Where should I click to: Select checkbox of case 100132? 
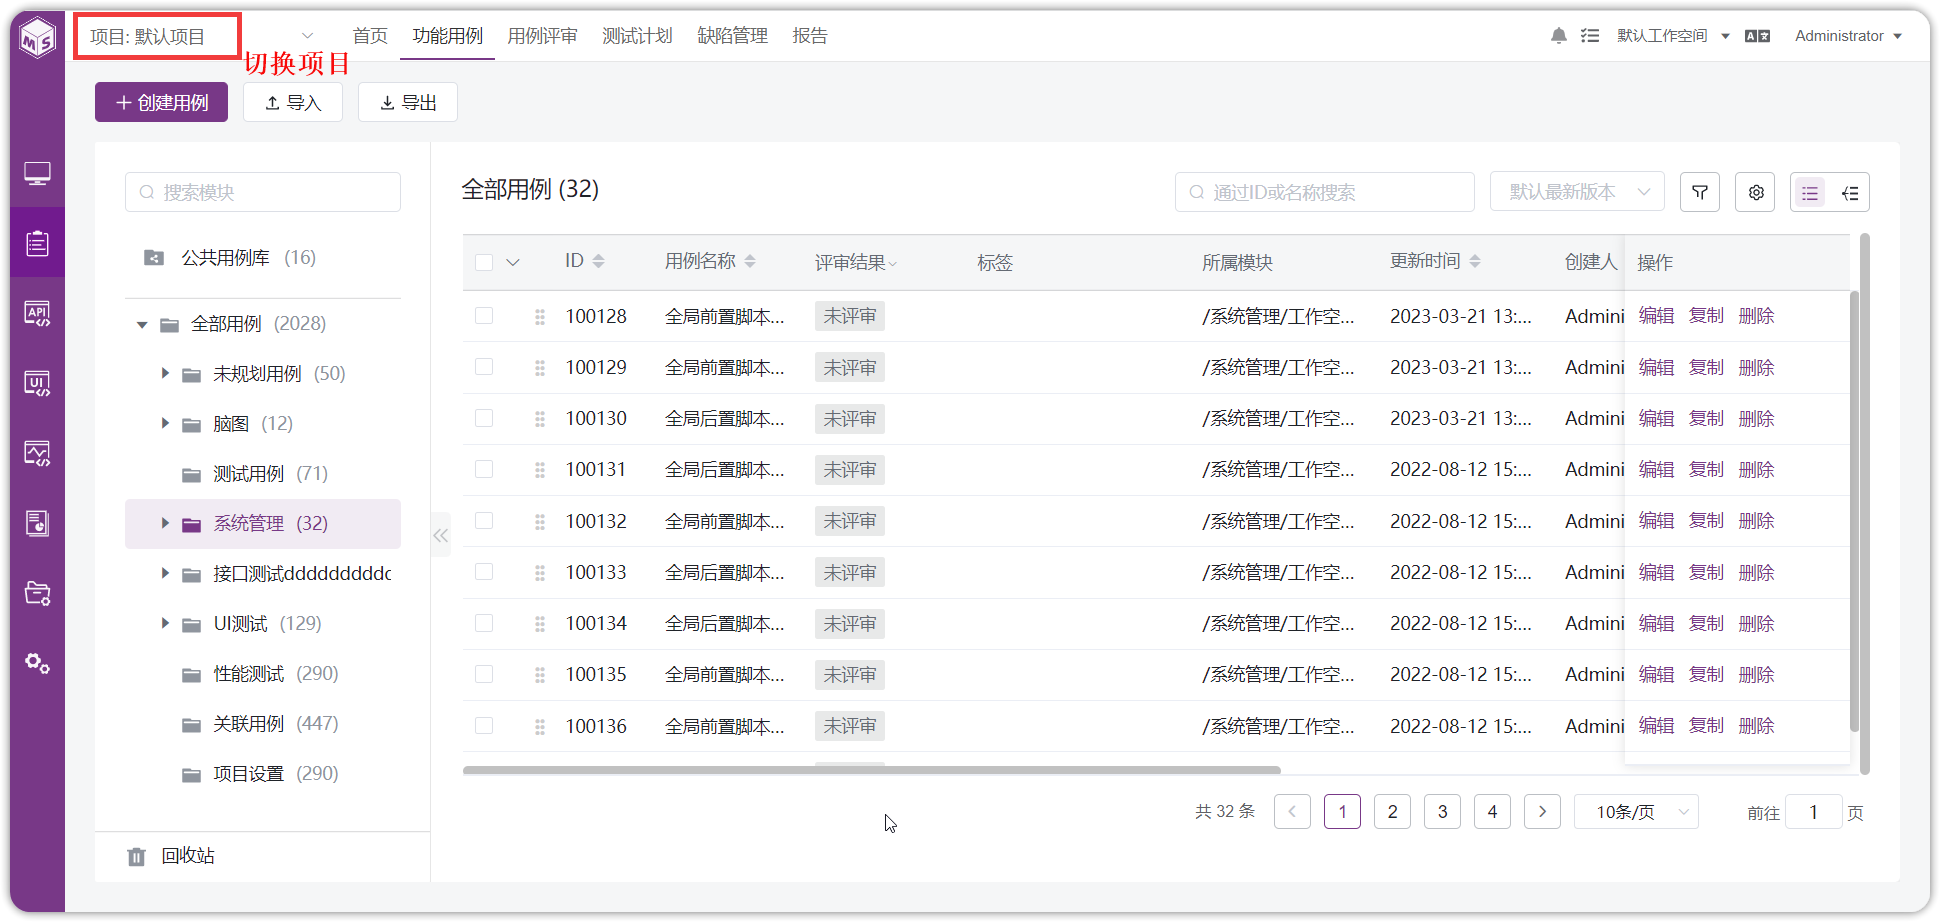click(x=484, y=521)
